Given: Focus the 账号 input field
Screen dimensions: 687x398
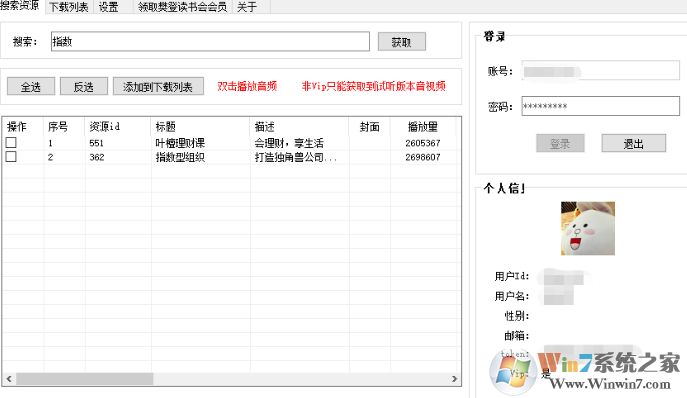Looking at the screenshot, I should coord(601,71).
